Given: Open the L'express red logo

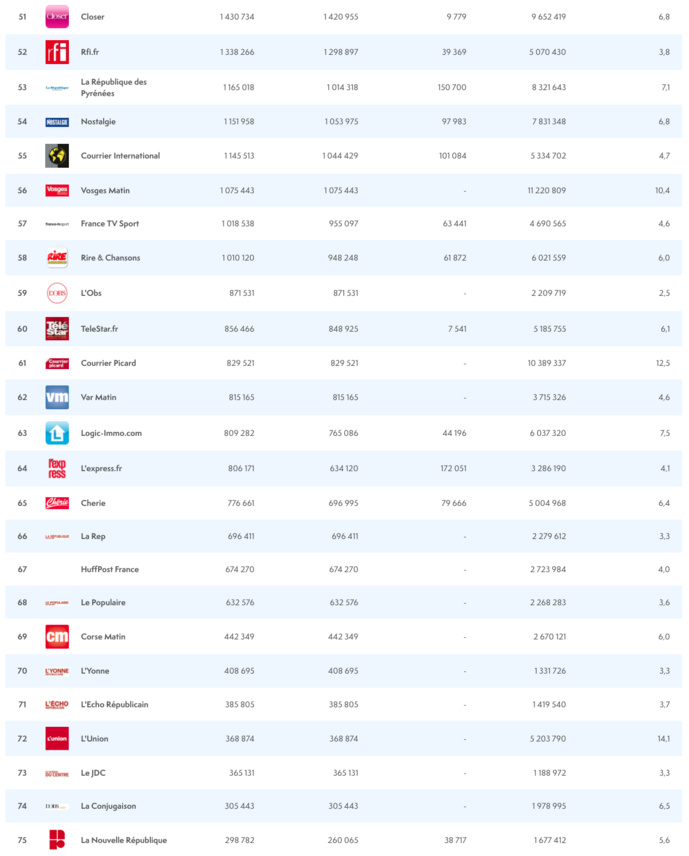Looking at the screenshot, I should click(x=57, y=468).
